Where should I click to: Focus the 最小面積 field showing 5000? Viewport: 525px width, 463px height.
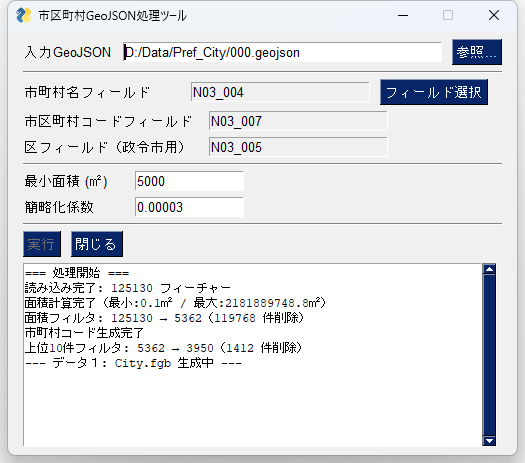pos(189,181)
